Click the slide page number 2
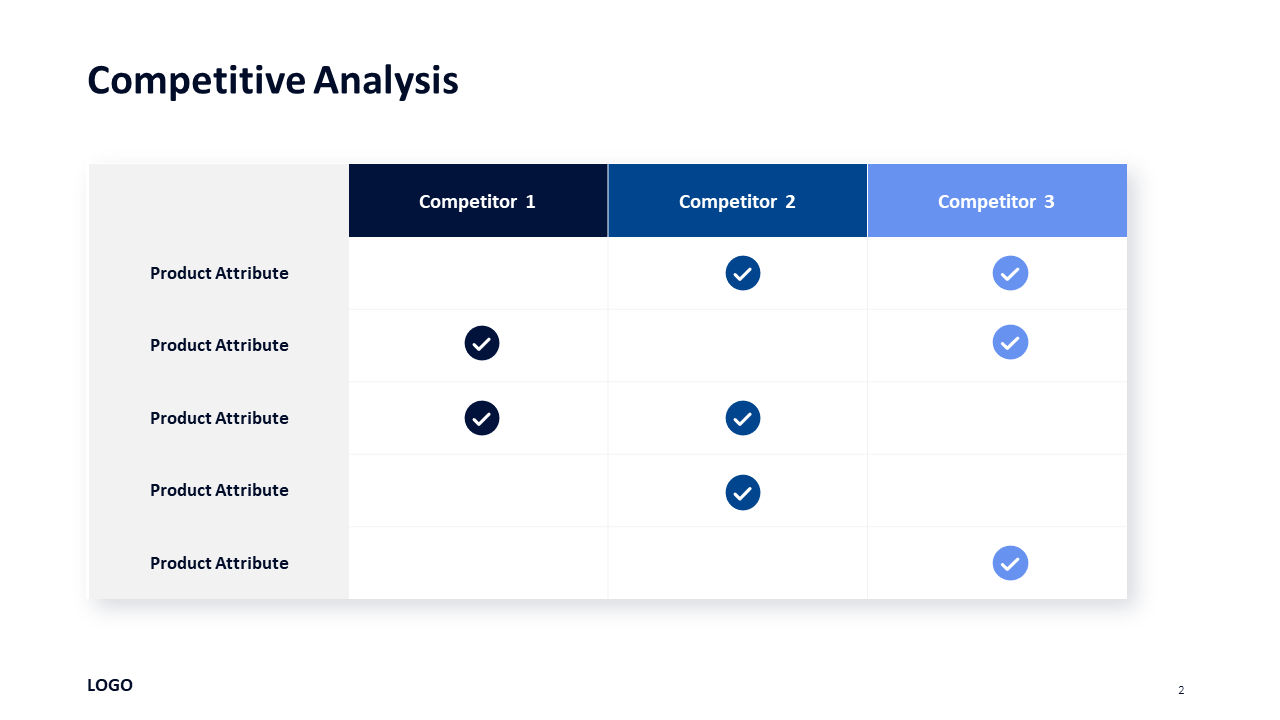The height and width of the screenshot is (720, 1280). (1181, 690)
